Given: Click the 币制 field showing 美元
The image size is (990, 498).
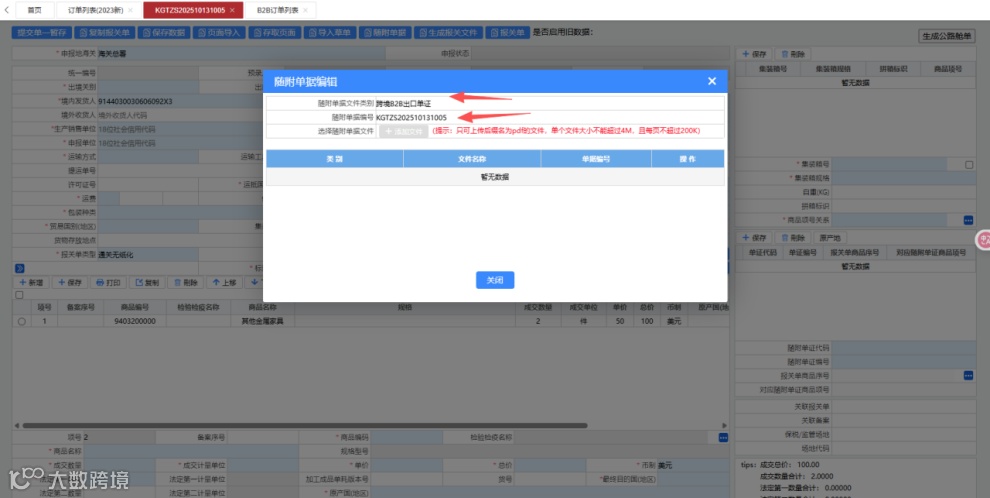Looking at the screenshot, I should click(693, 465).
